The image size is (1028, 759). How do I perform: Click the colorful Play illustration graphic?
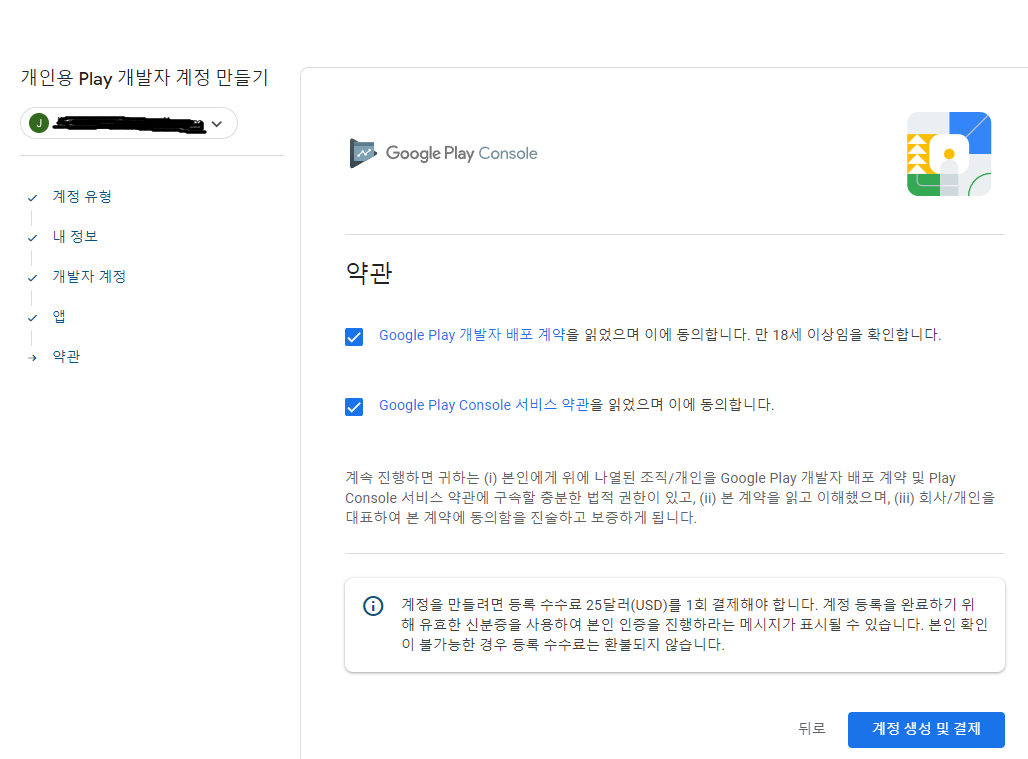tap(949, 154)
